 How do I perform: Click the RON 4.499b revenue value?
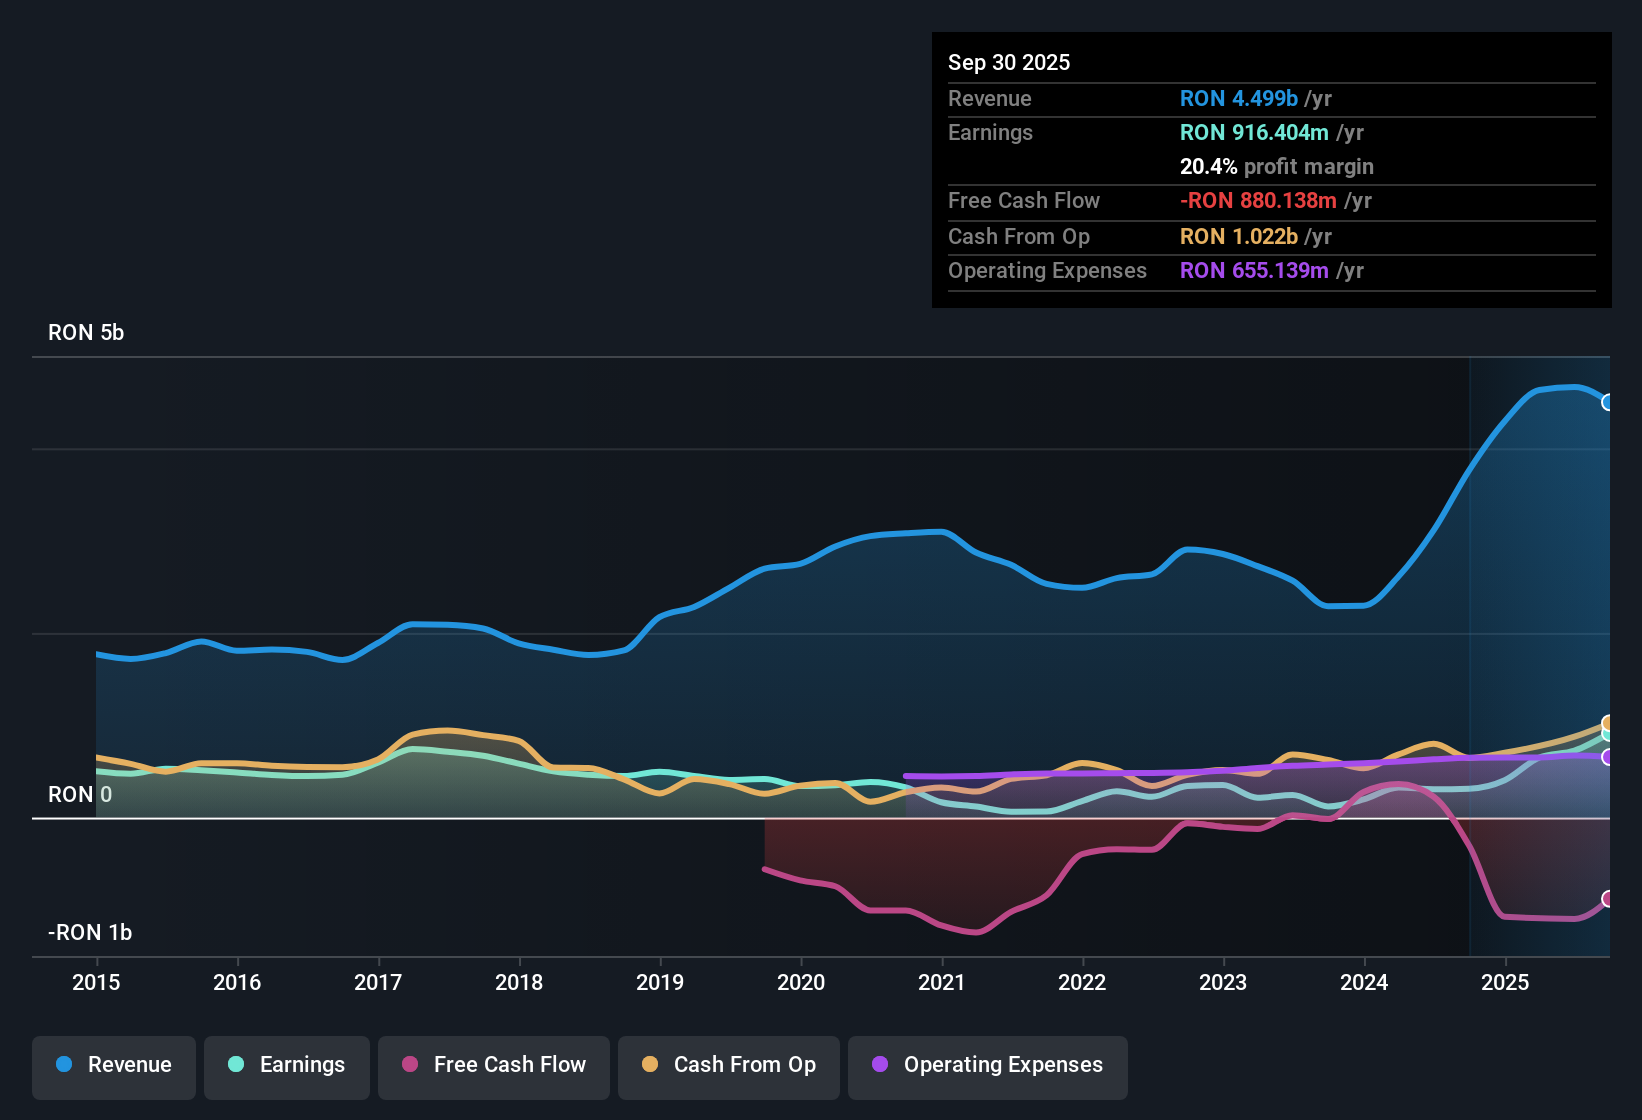point(1238,99)
